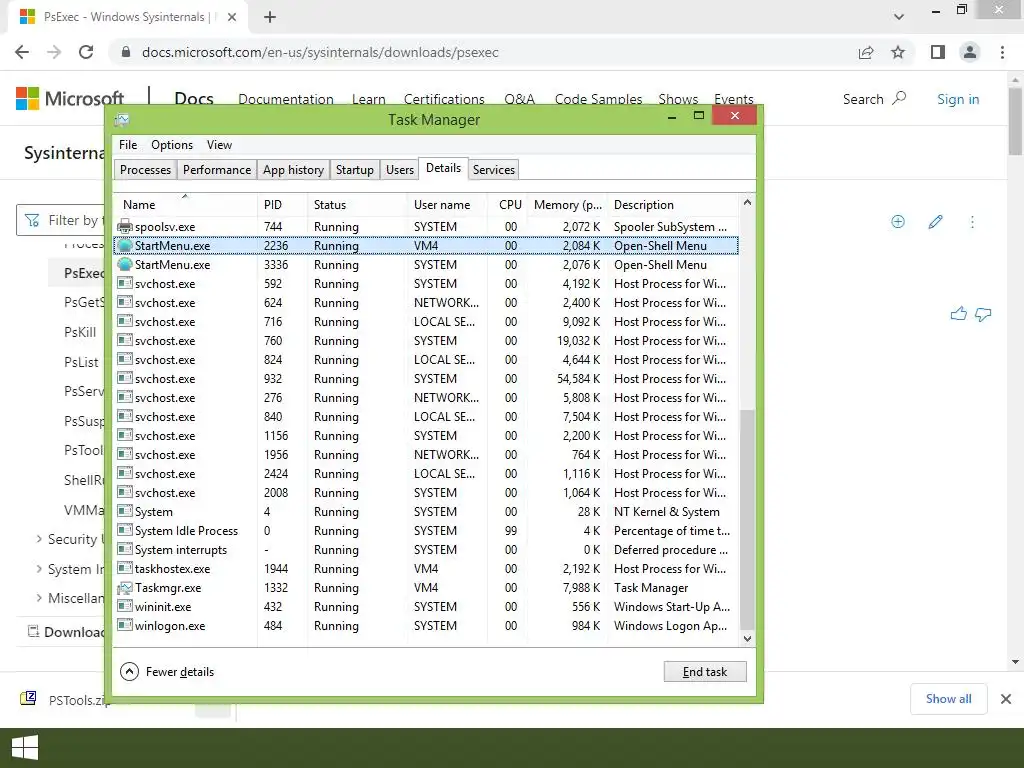Screen dimensions: 1024x768
Task: Click the thumbs up feedback icon
Action: coord(959,314)
